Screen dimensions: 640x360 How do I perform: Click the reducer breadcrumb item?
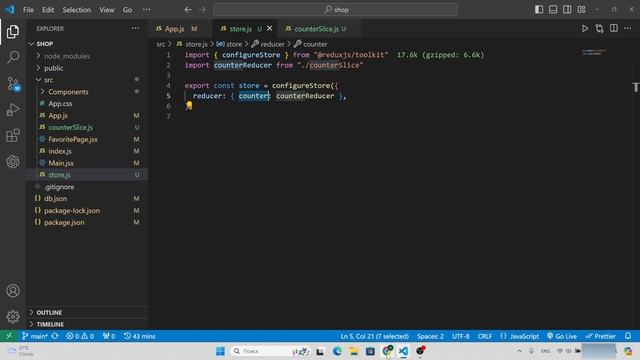pos(268,44)
